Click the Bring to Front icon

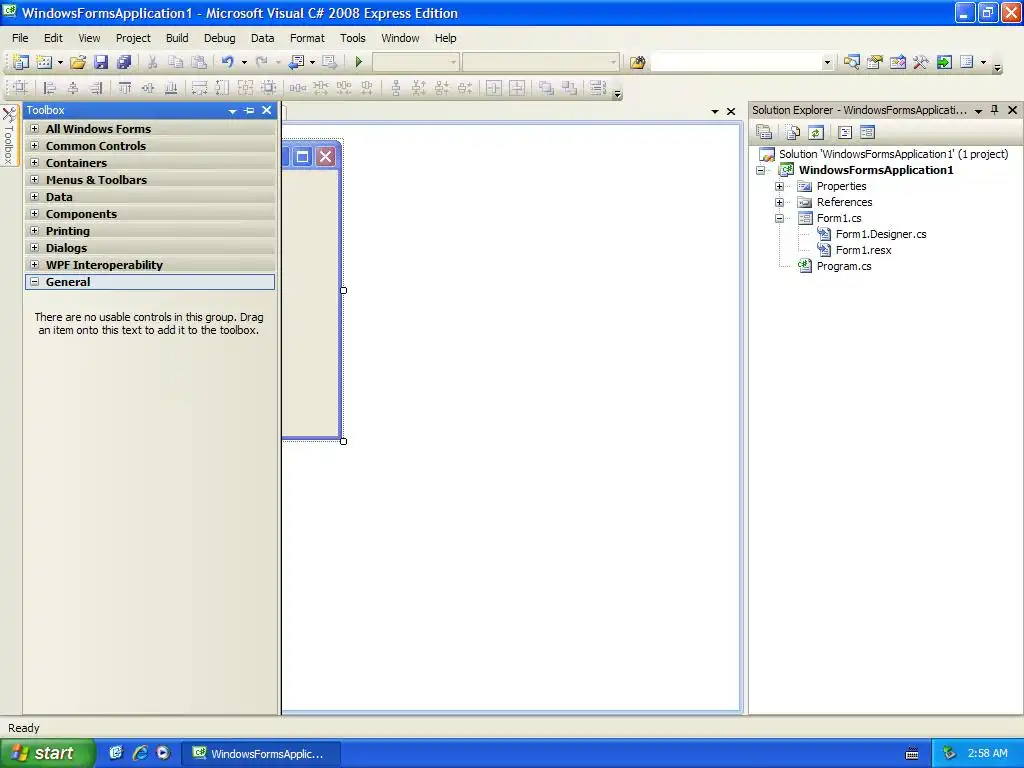point(546,88)
